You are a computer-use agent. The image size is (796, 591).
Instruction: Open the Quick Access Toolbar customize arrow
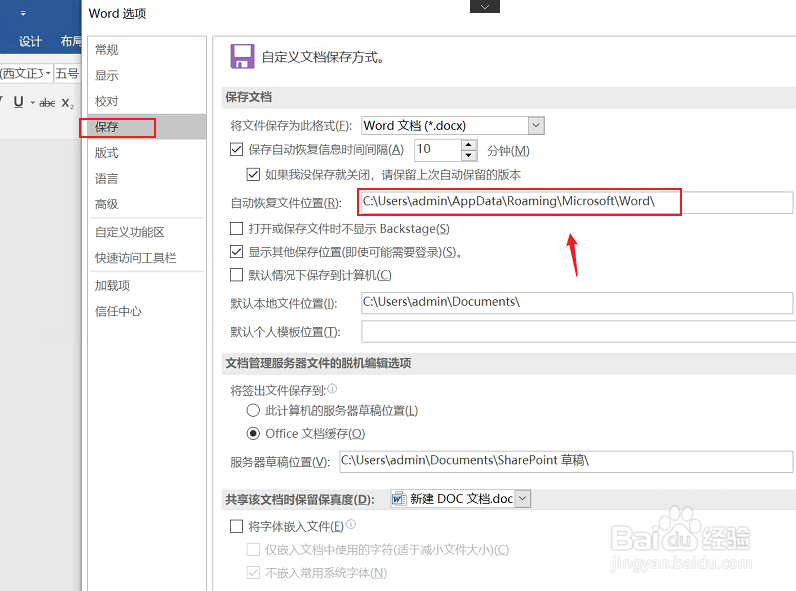tap(23, 14)
